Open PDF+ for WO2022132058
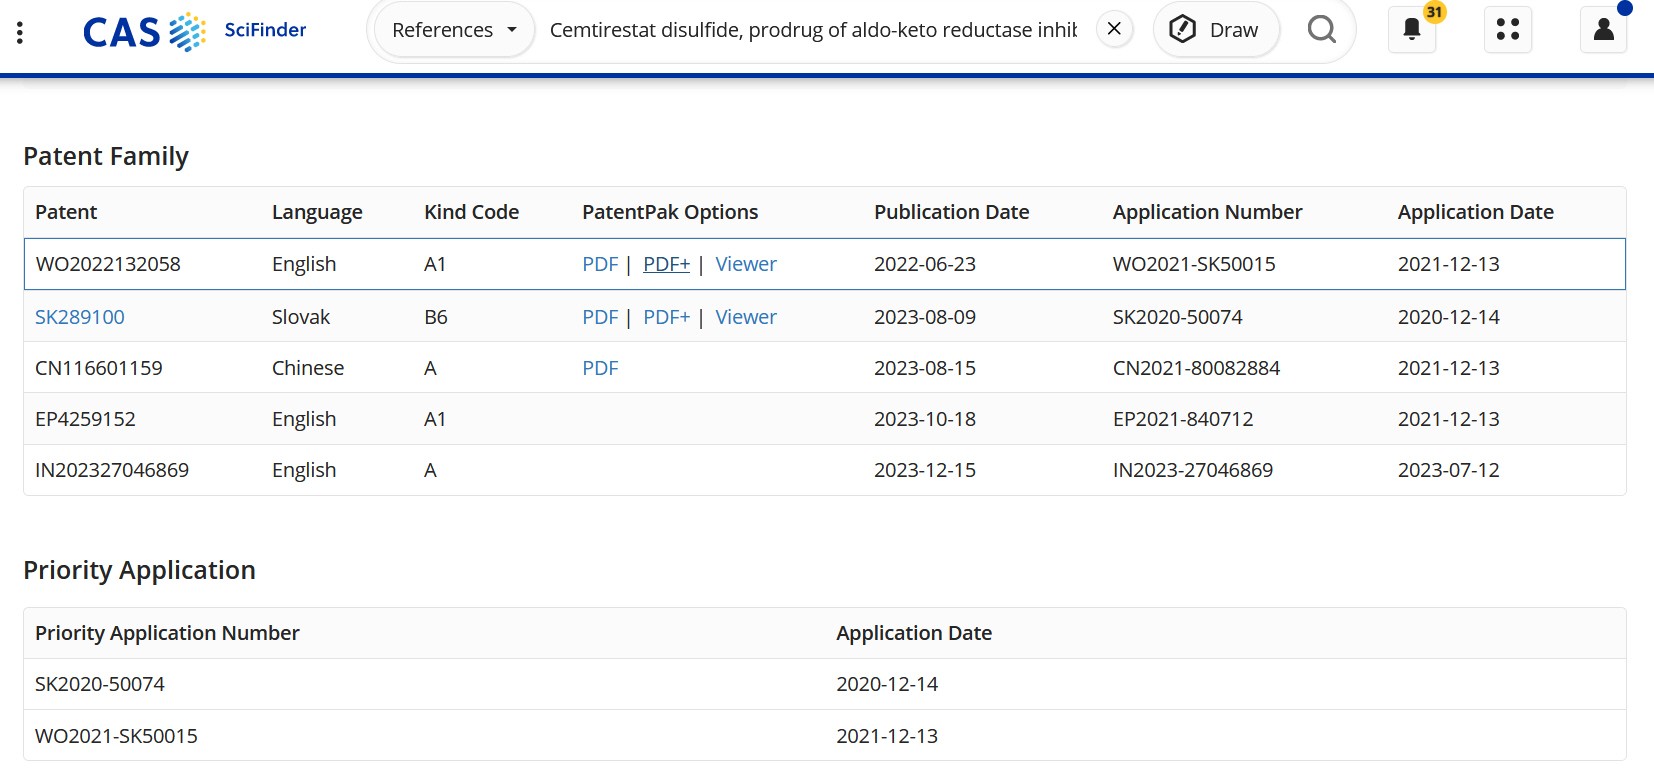This screenshot has width=1654, height=774. 666,264
